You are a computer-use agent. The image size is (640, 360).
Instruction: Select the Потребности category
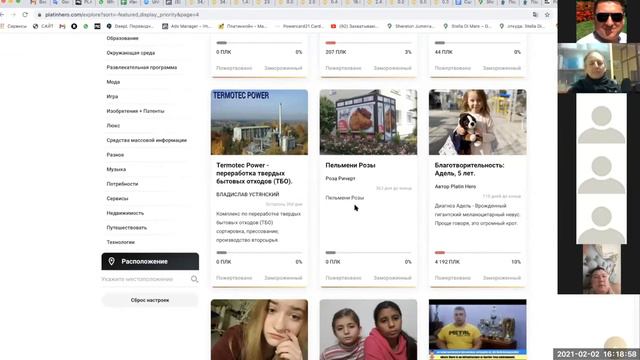(122, 184)
